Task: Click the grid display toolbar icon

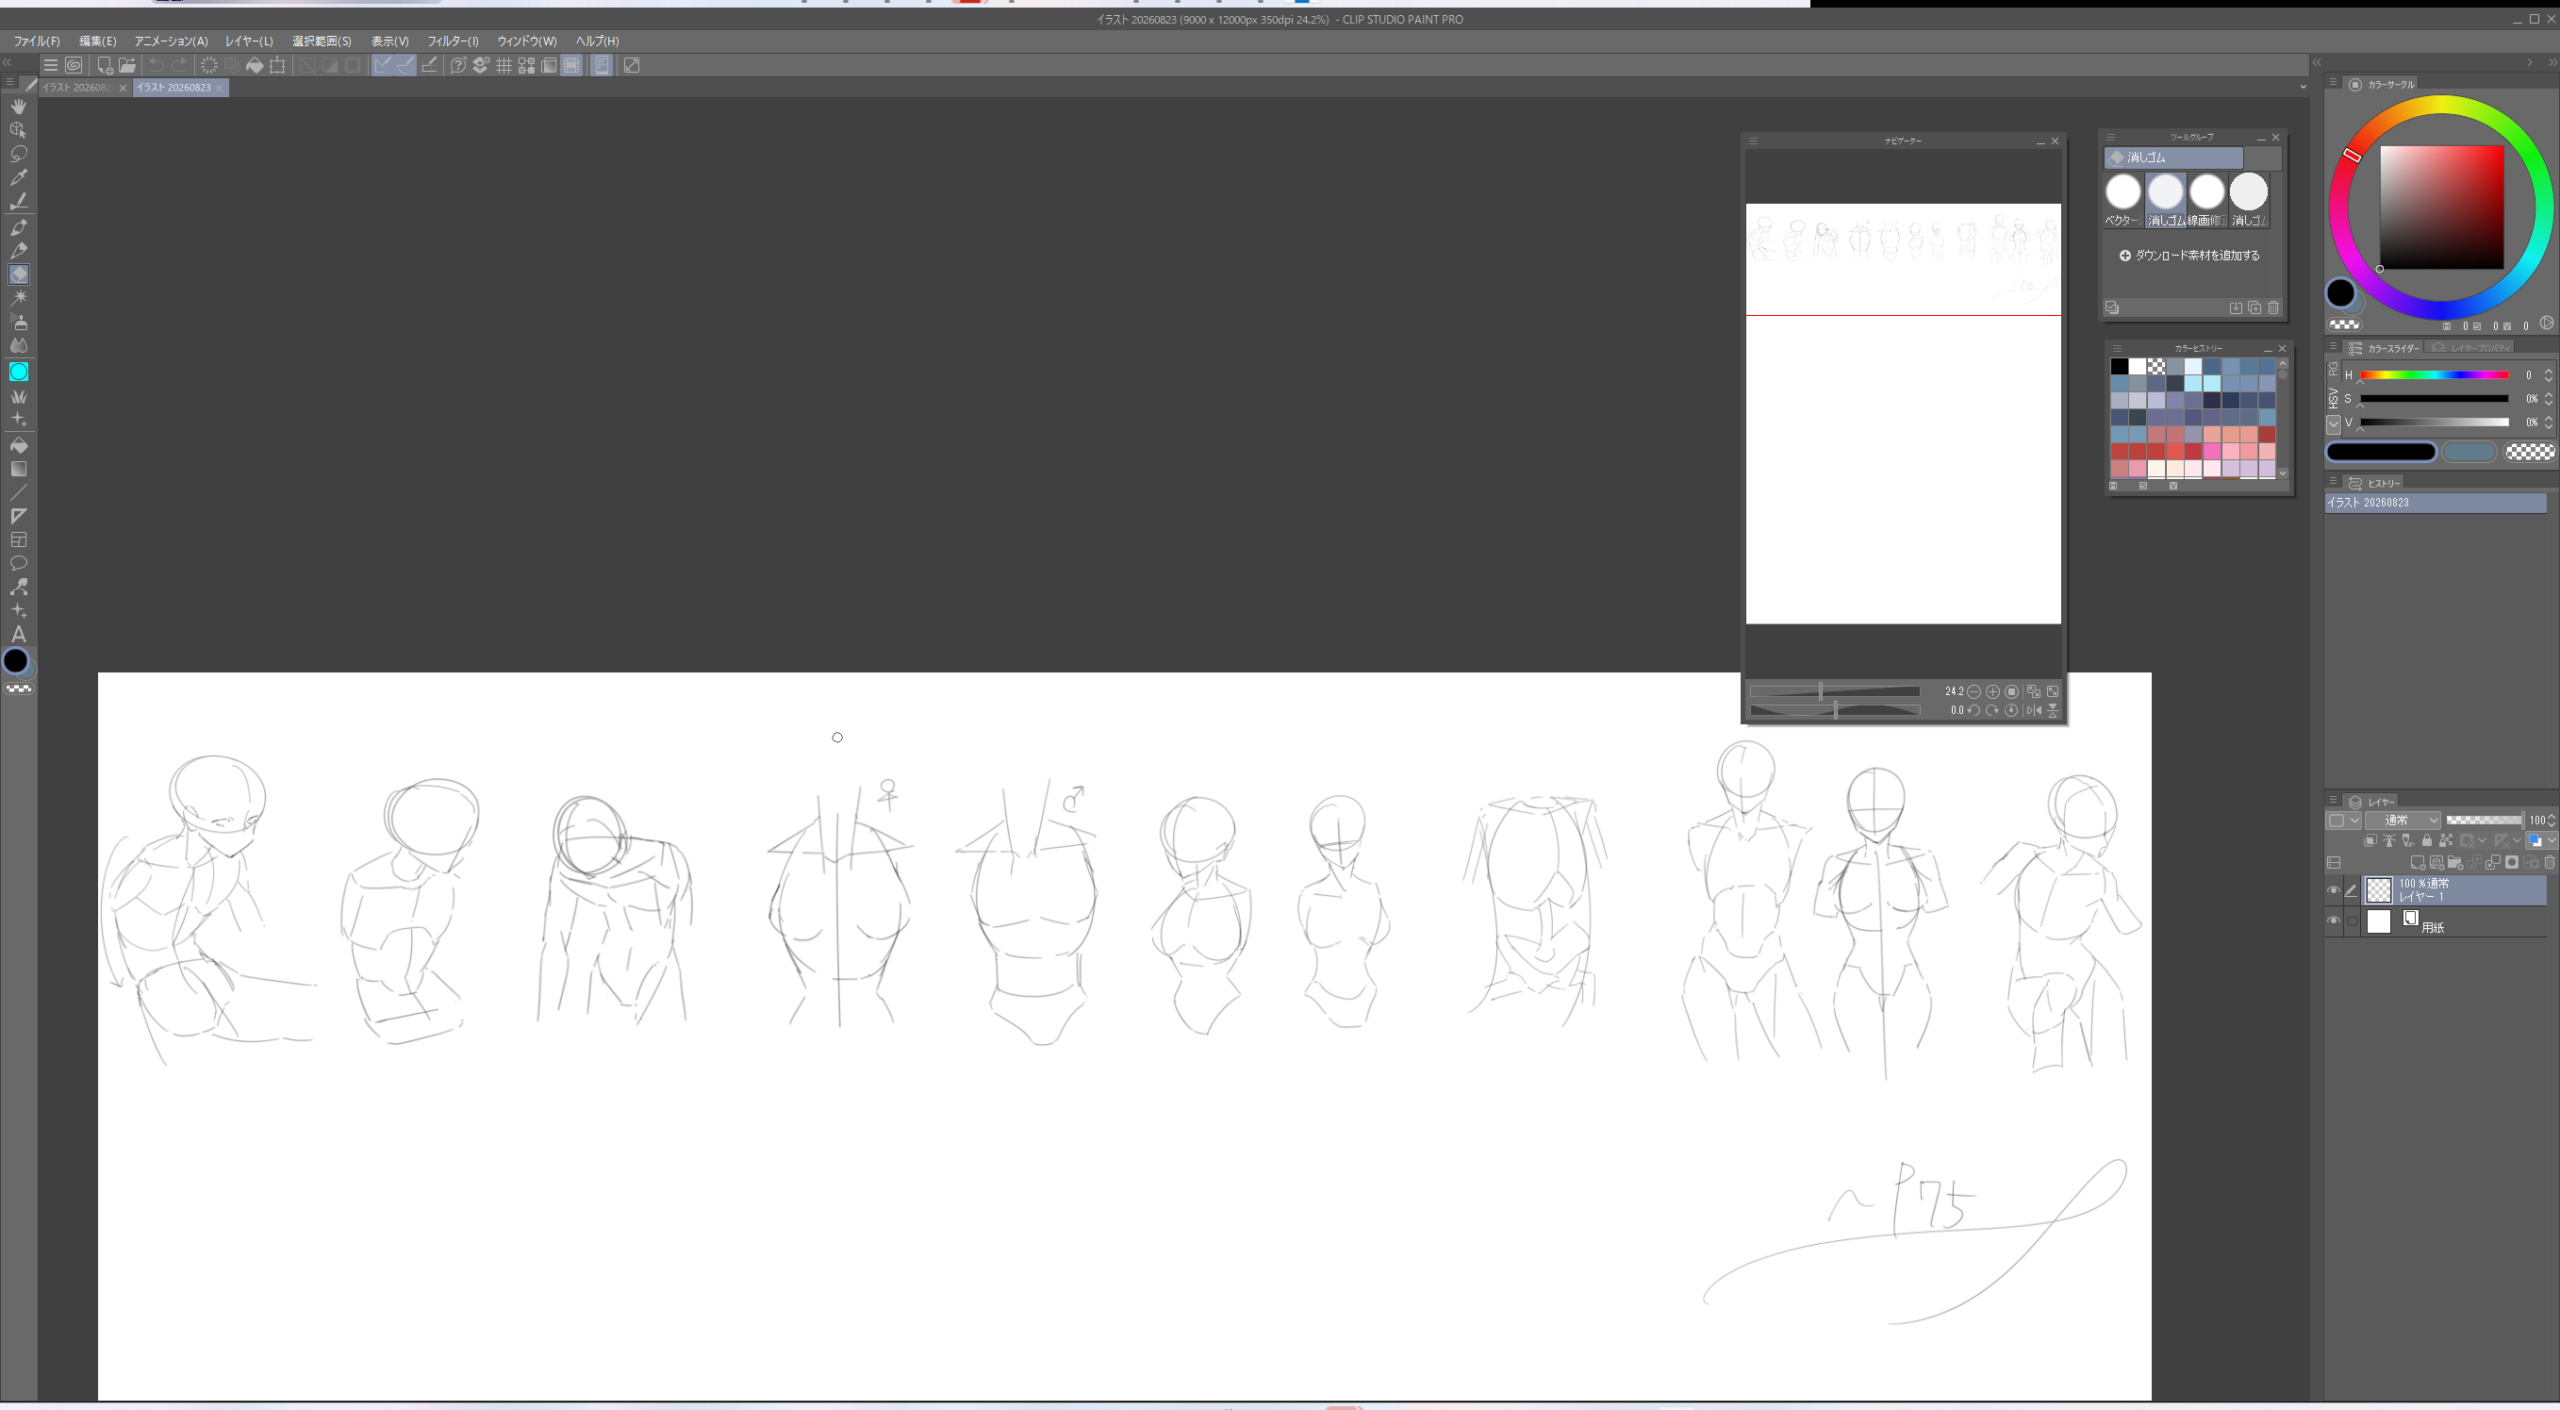Action: [503, 65]
